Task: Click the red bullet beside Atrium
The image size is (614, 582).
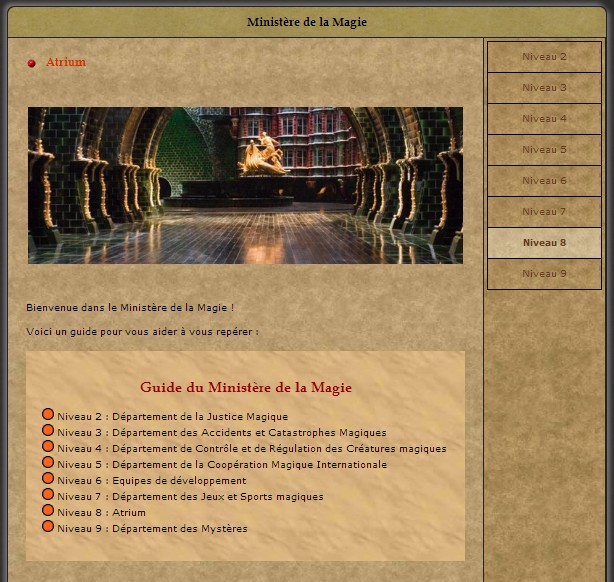Action: pyautogui.click(x=31, y=63)
